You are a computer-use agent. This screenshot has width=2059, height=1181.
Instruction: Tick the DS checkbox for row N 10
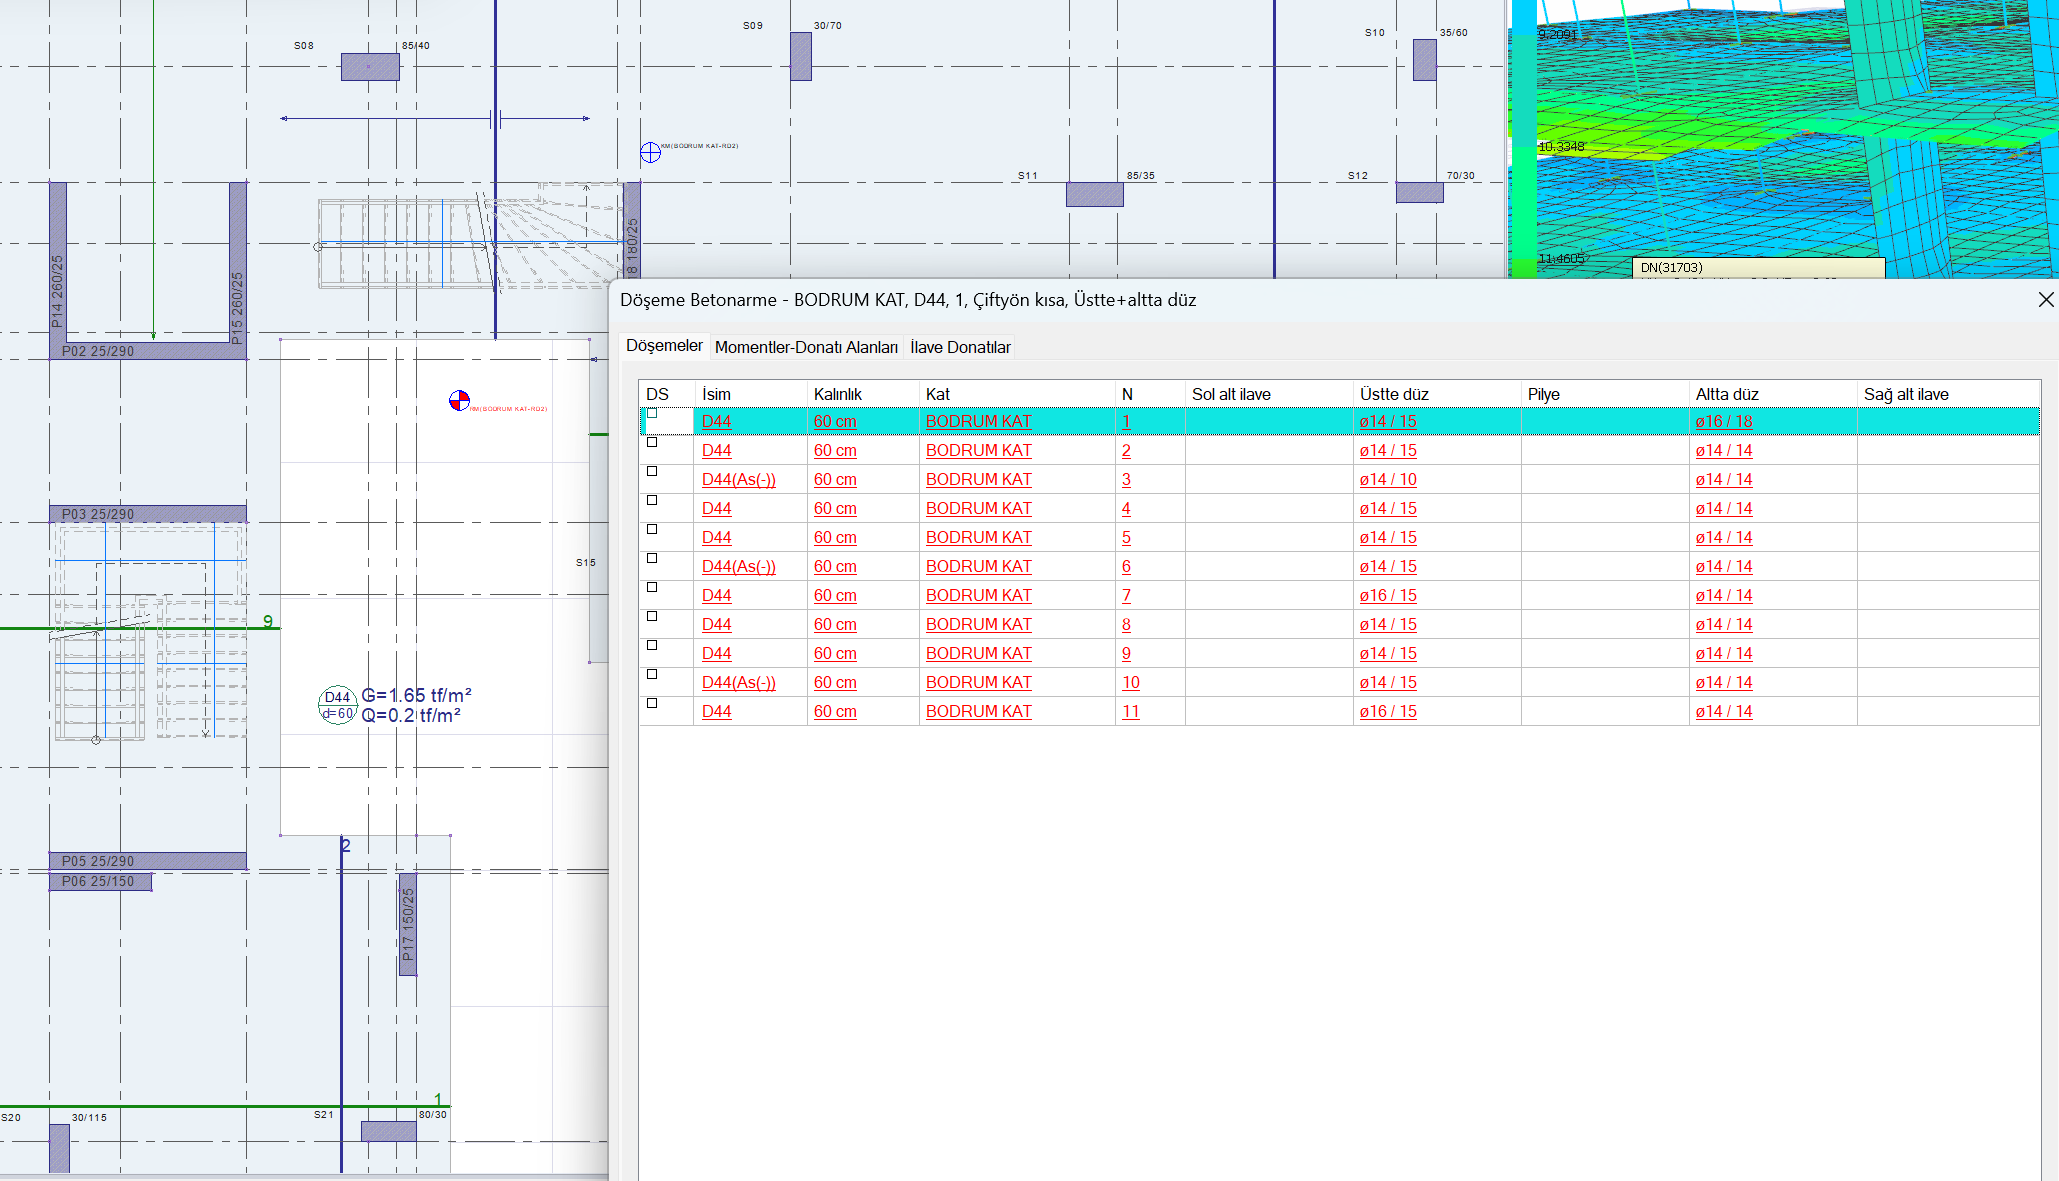pyautogui.click(x=652, y=674)
